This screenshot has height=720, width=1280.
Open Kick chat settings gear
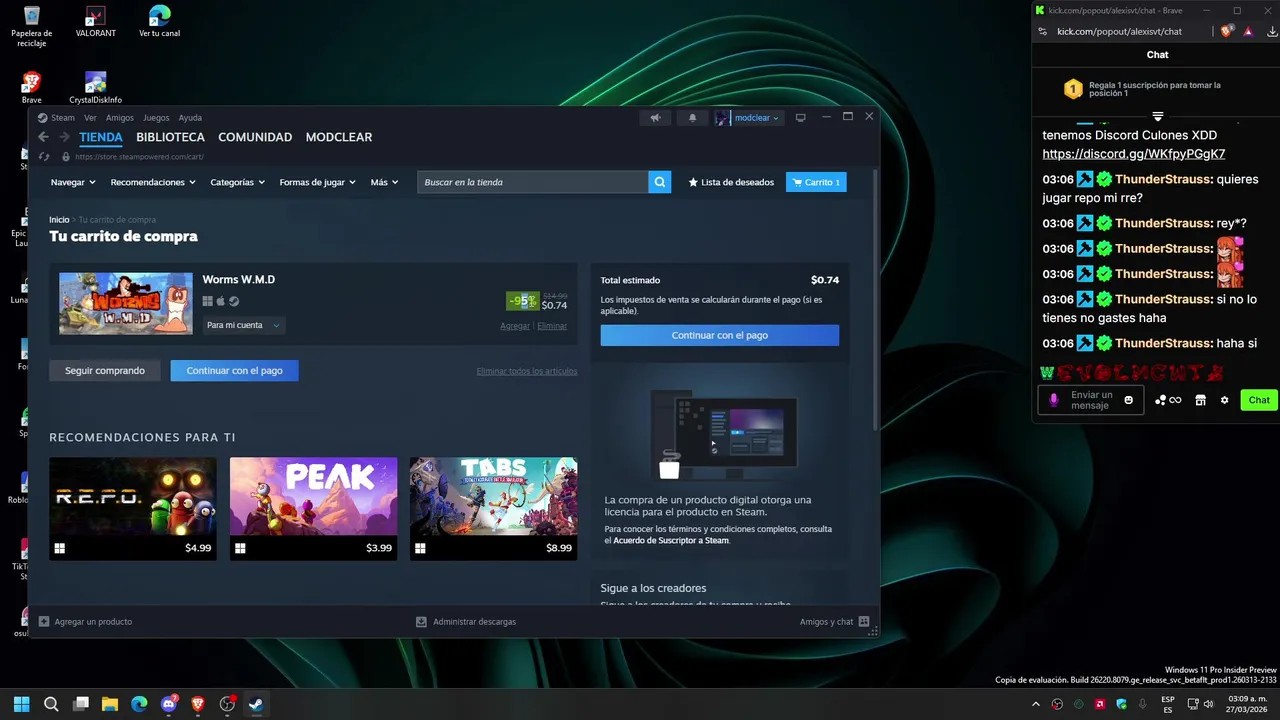[1224, 400]
